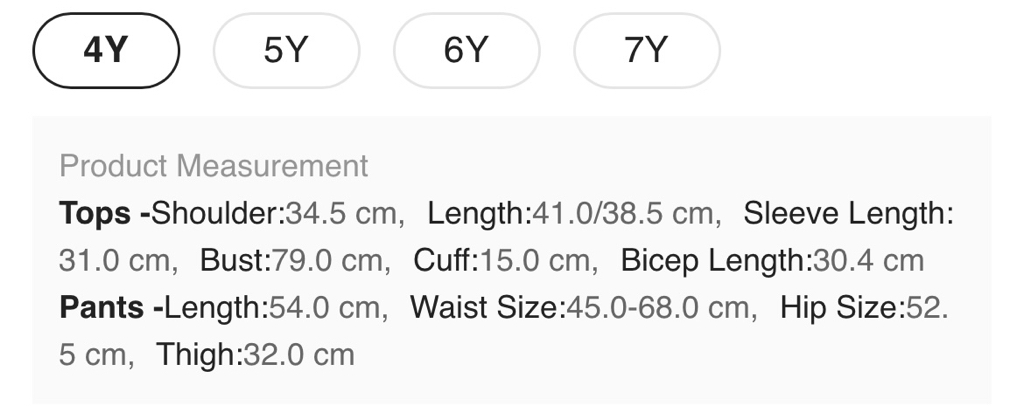Click the Shoulder measurement label
The height and width of the screenshot is (406, 1024).
click(218, 213)
